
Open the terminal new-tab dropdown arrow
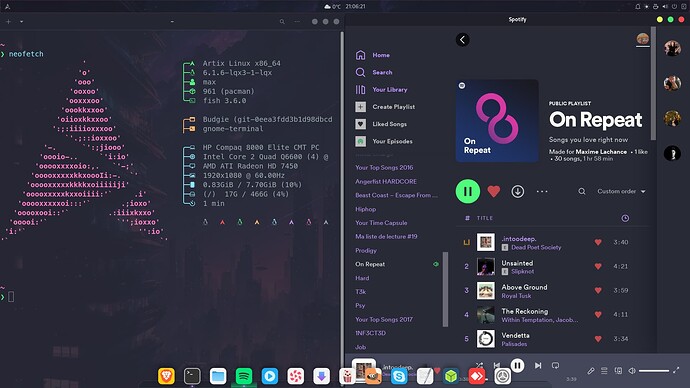21,21
